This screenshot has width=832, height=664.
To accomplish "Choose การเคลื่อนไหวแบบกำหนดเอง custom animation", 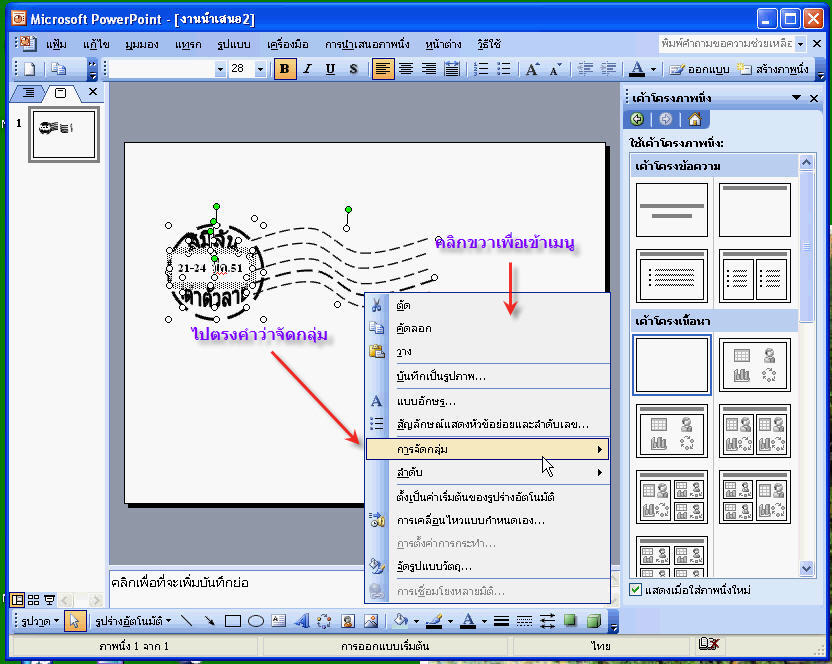I will coord(487,520).
